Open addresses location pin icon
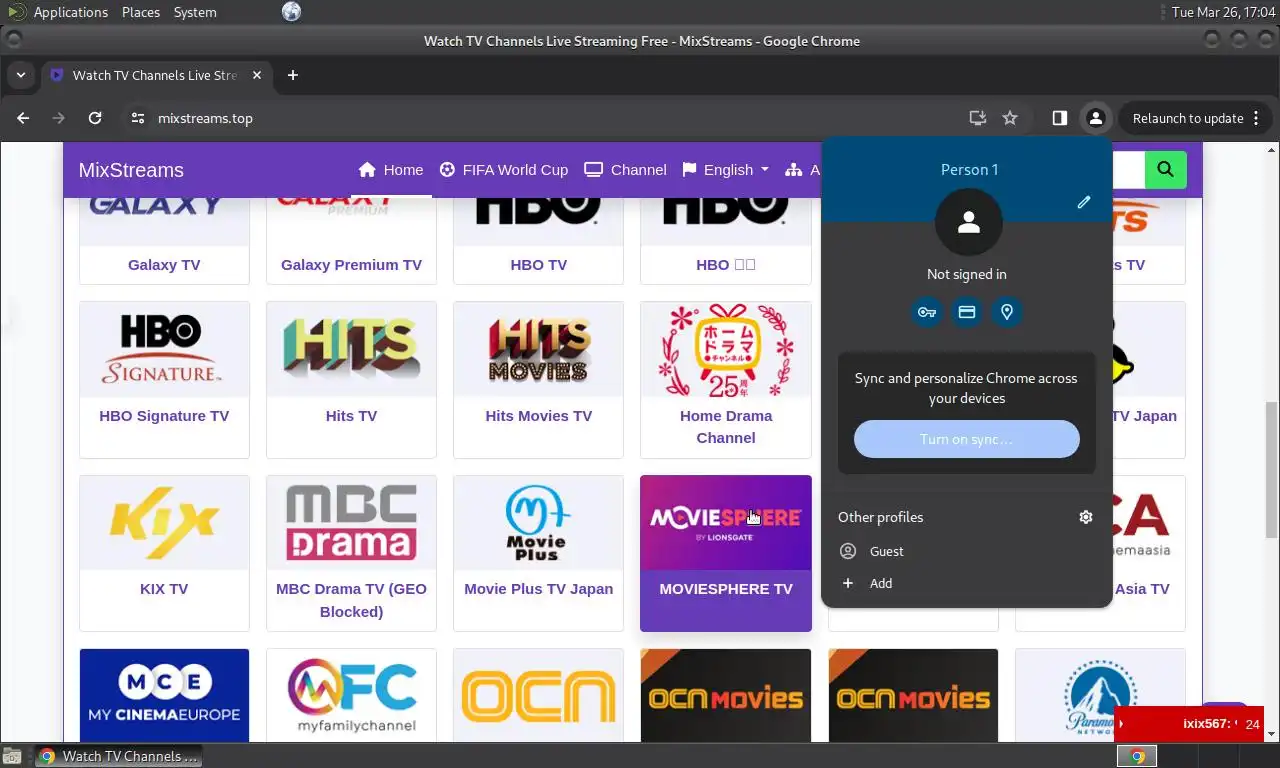 coord(1007,312)
